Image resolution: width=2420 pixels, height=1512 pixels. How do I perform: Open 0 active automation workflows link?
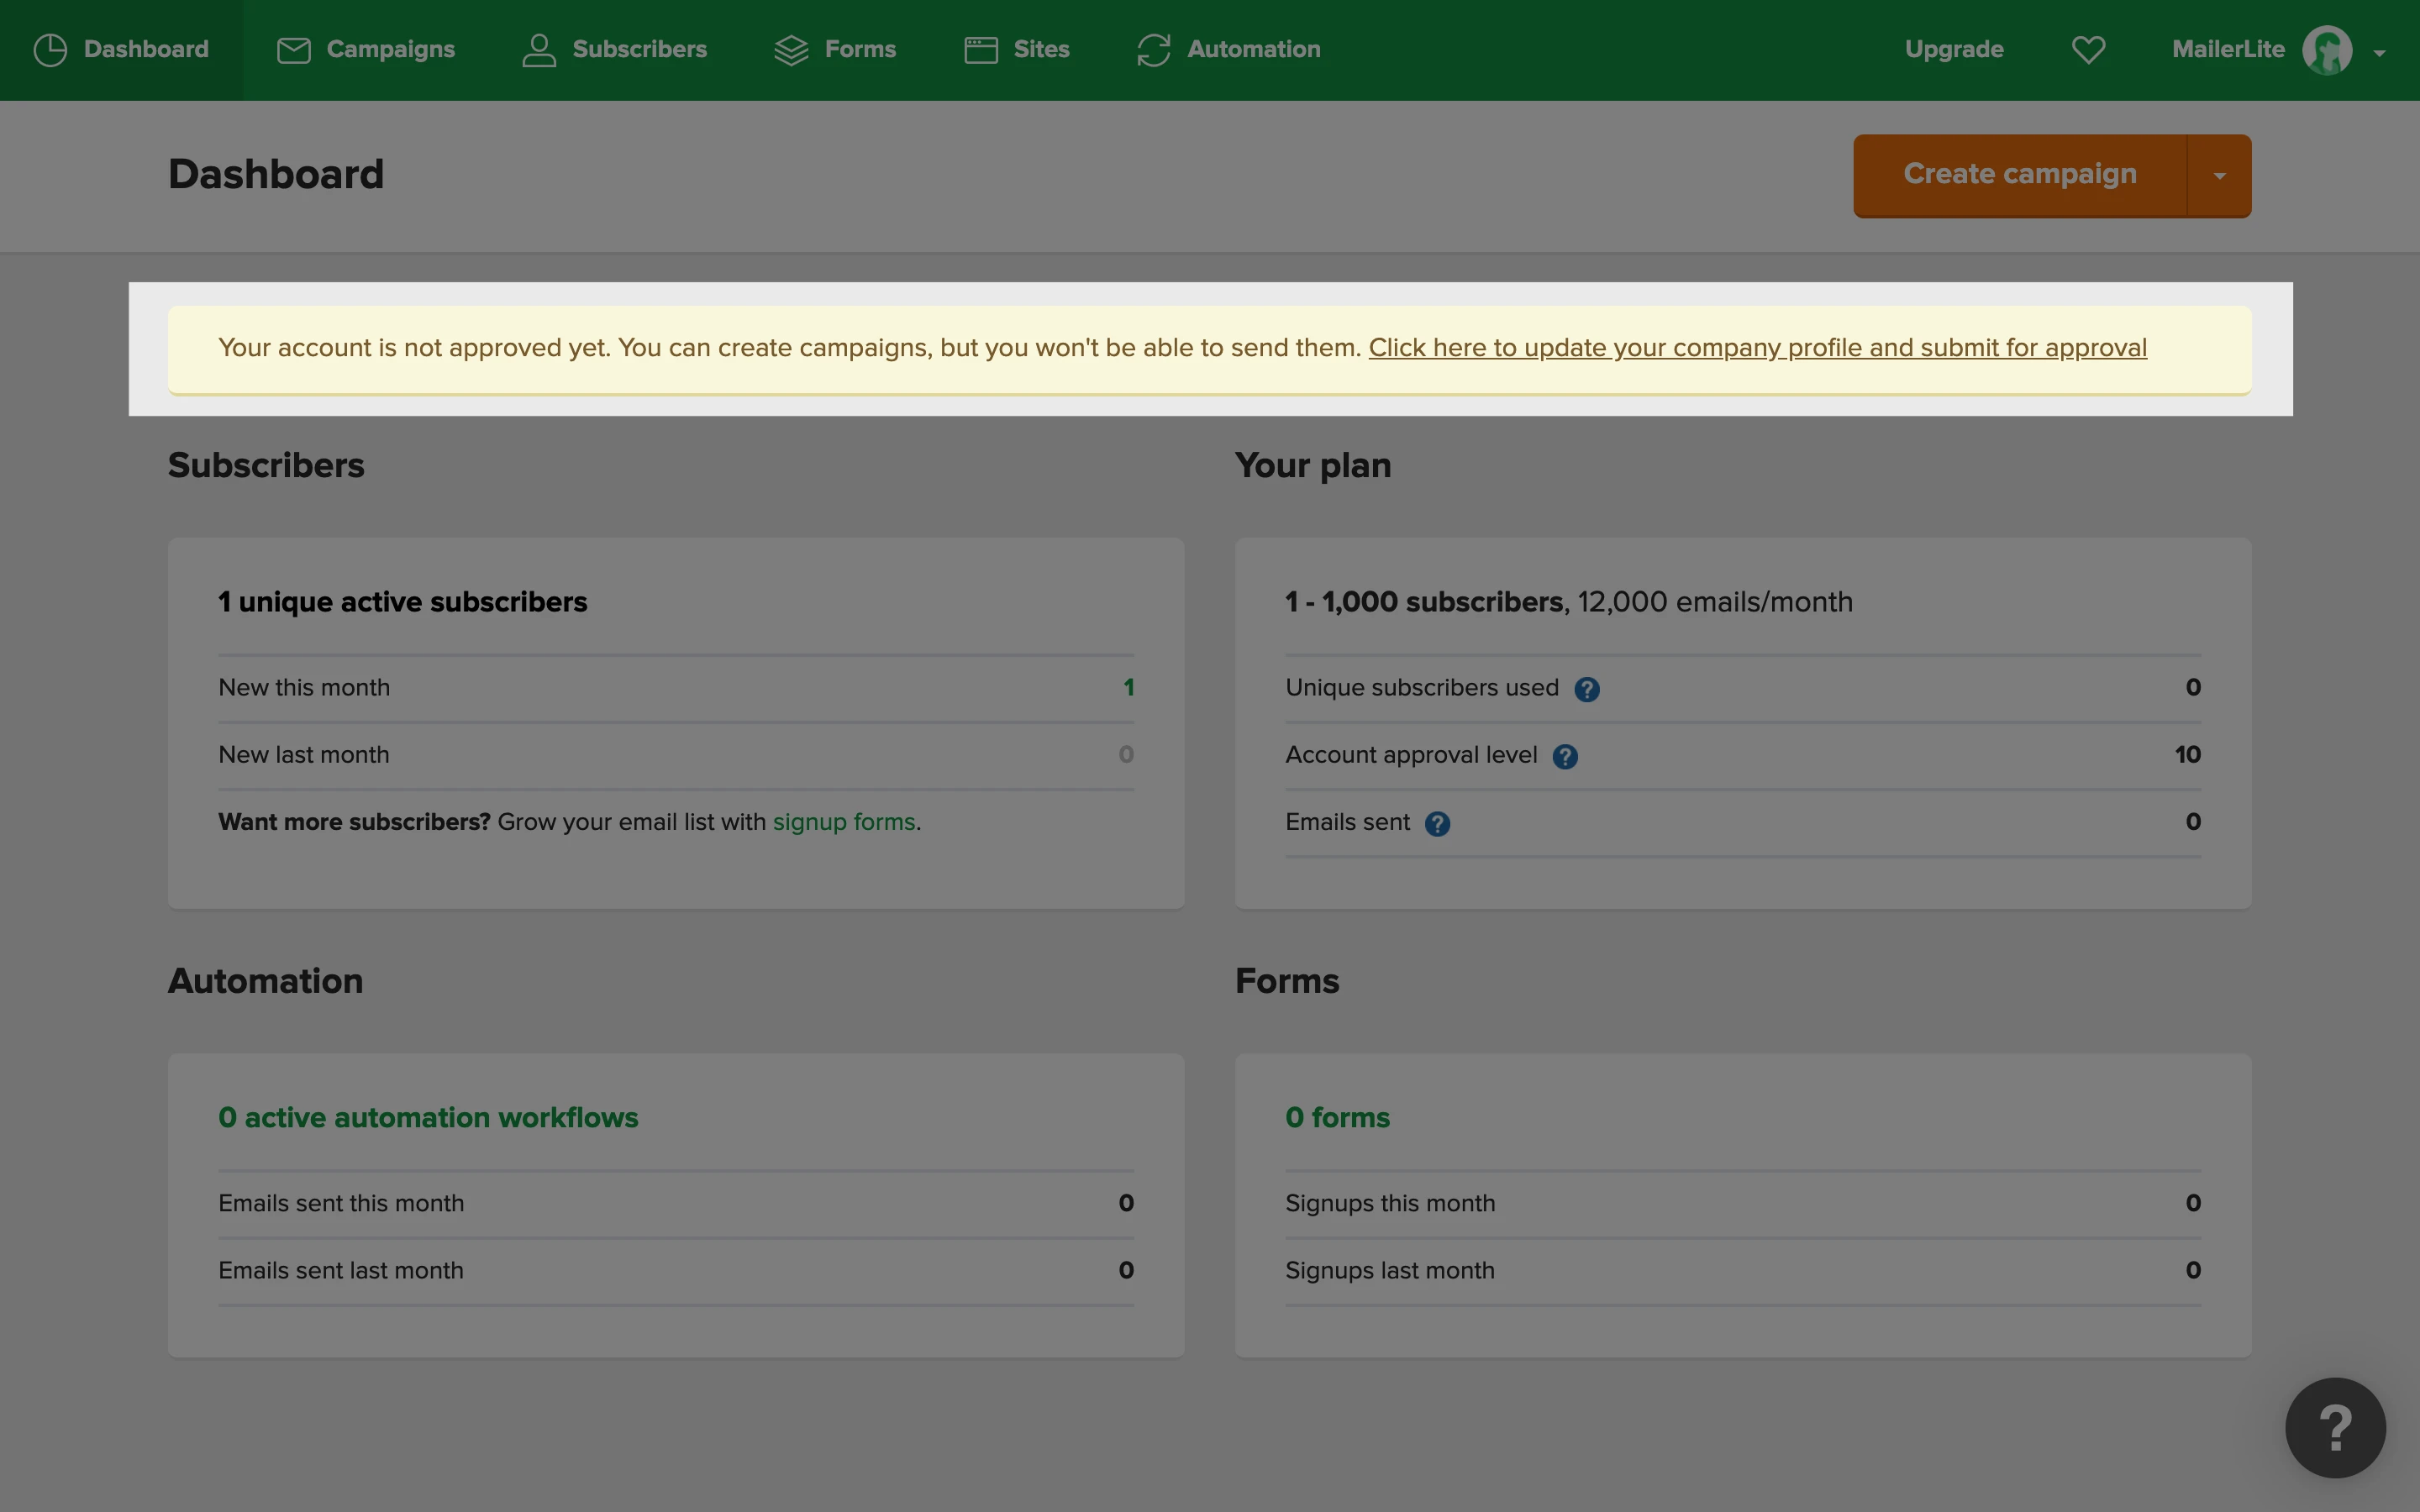(x=428, y=1117)
